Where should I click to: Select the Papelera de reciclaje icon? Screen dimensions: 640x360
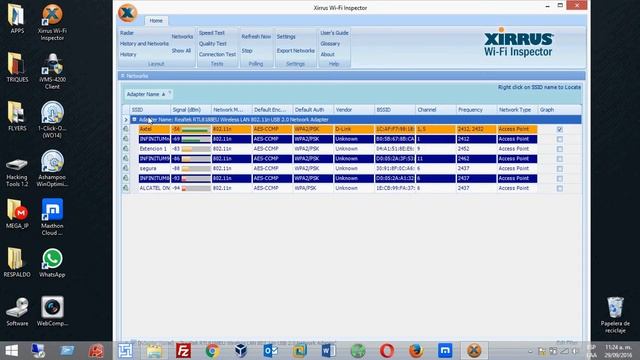(x=615, y=315)
